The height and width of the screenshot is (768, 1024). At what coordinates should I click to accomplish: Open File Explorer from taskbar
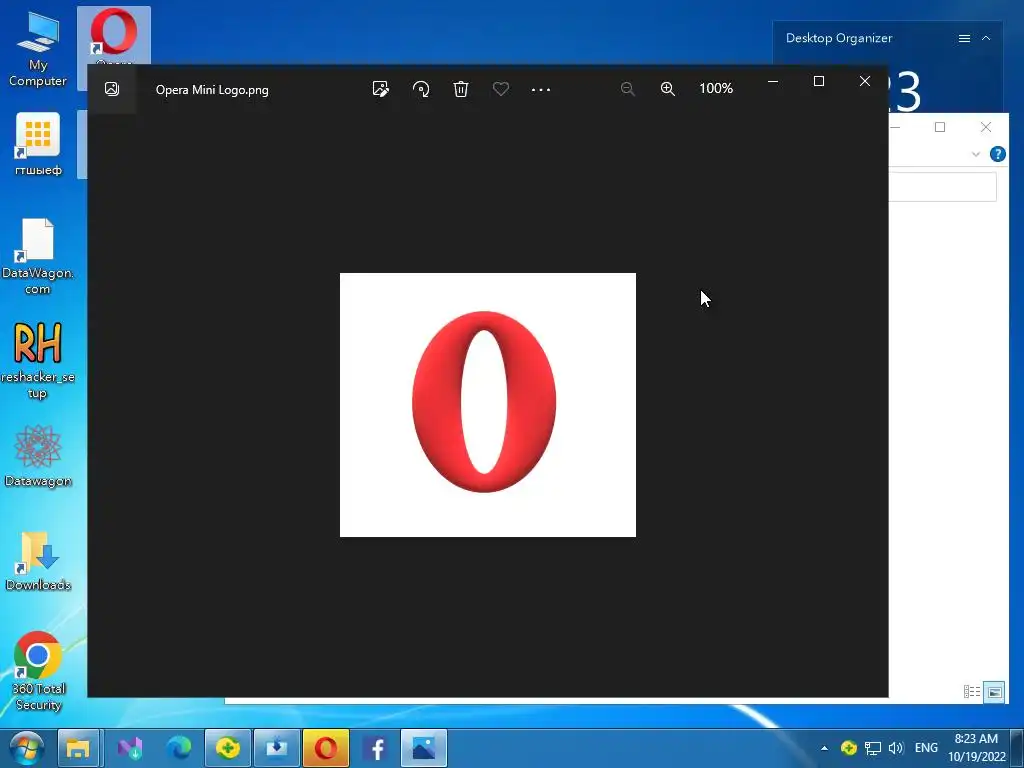coord(78,748)
